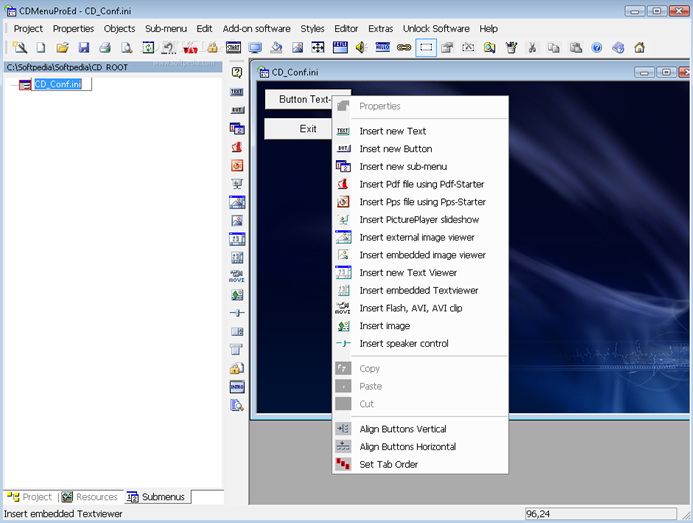Click the home house icon in the toolbar
This screenshot has width=693, height=523.
point(640,47)
